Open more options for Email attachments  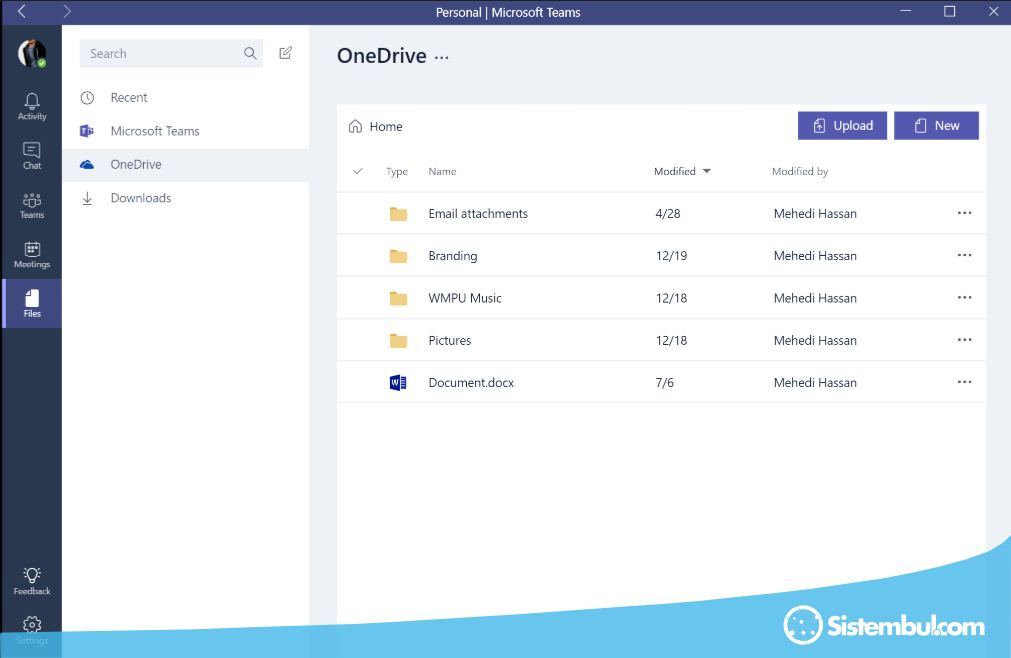coord(965,213)
